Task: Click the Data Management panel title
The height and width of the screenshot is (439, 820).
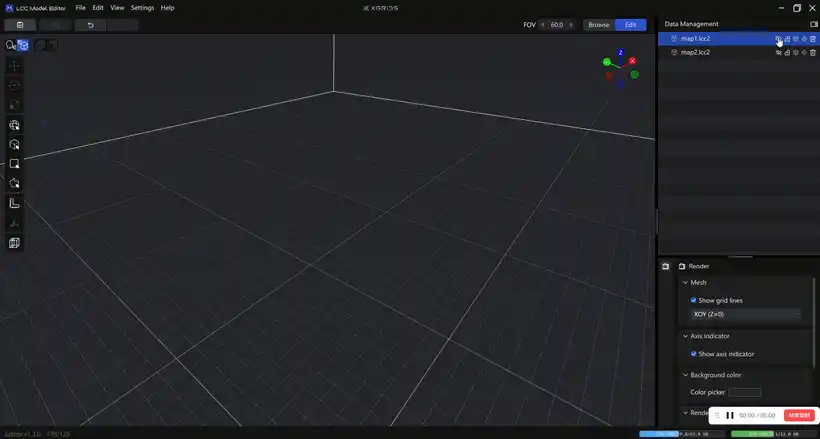Action: (691, 24)
